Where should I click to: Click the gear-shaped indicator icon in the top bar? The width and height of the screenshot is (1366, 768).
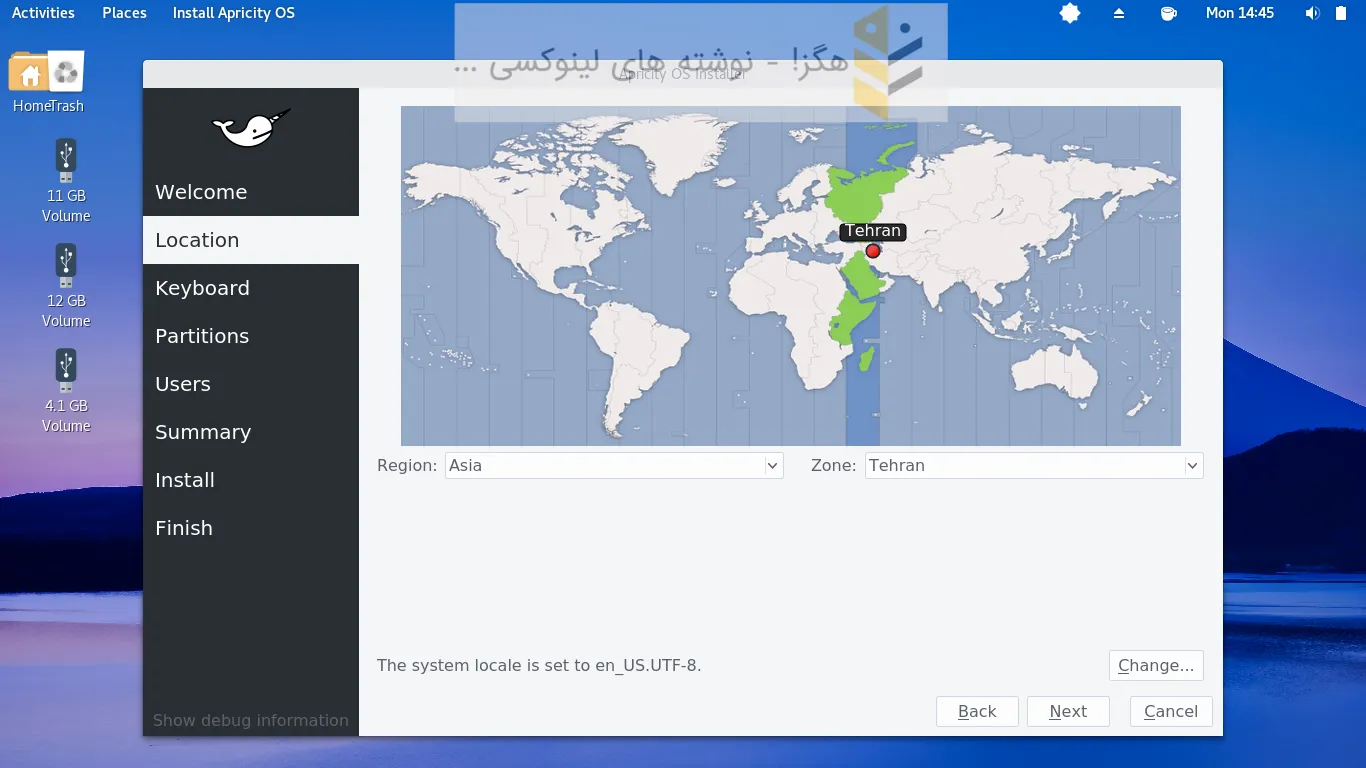pos(1070,13)
